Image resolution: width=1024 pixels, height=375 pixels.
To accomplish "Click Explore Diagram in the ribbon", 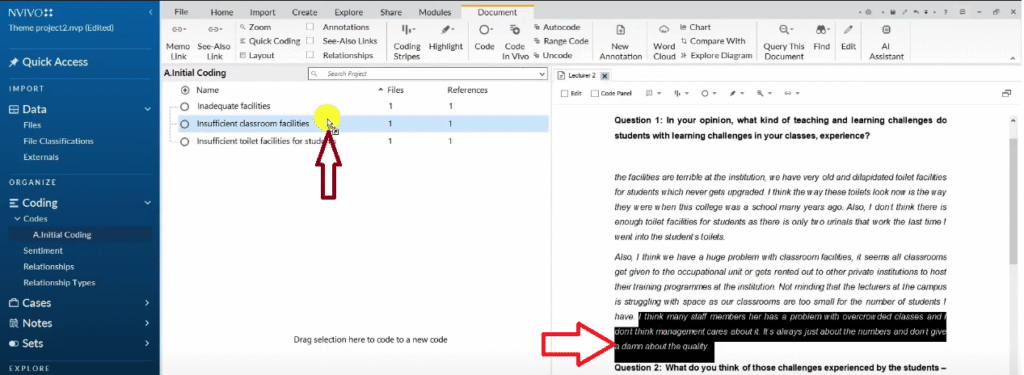I will tap(716, 56).
